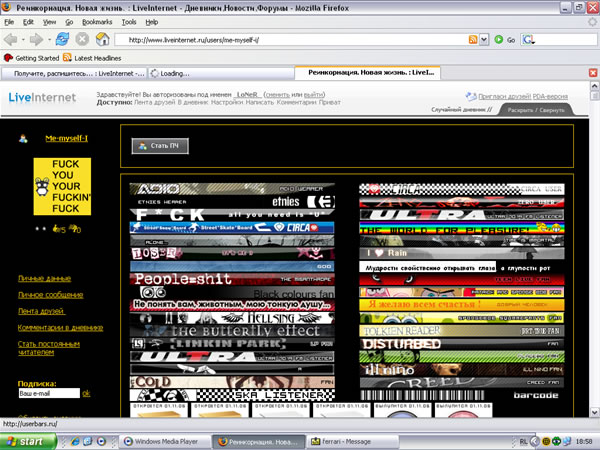Click the выйти logout link
600x450 pixels.
coord(313,95)
